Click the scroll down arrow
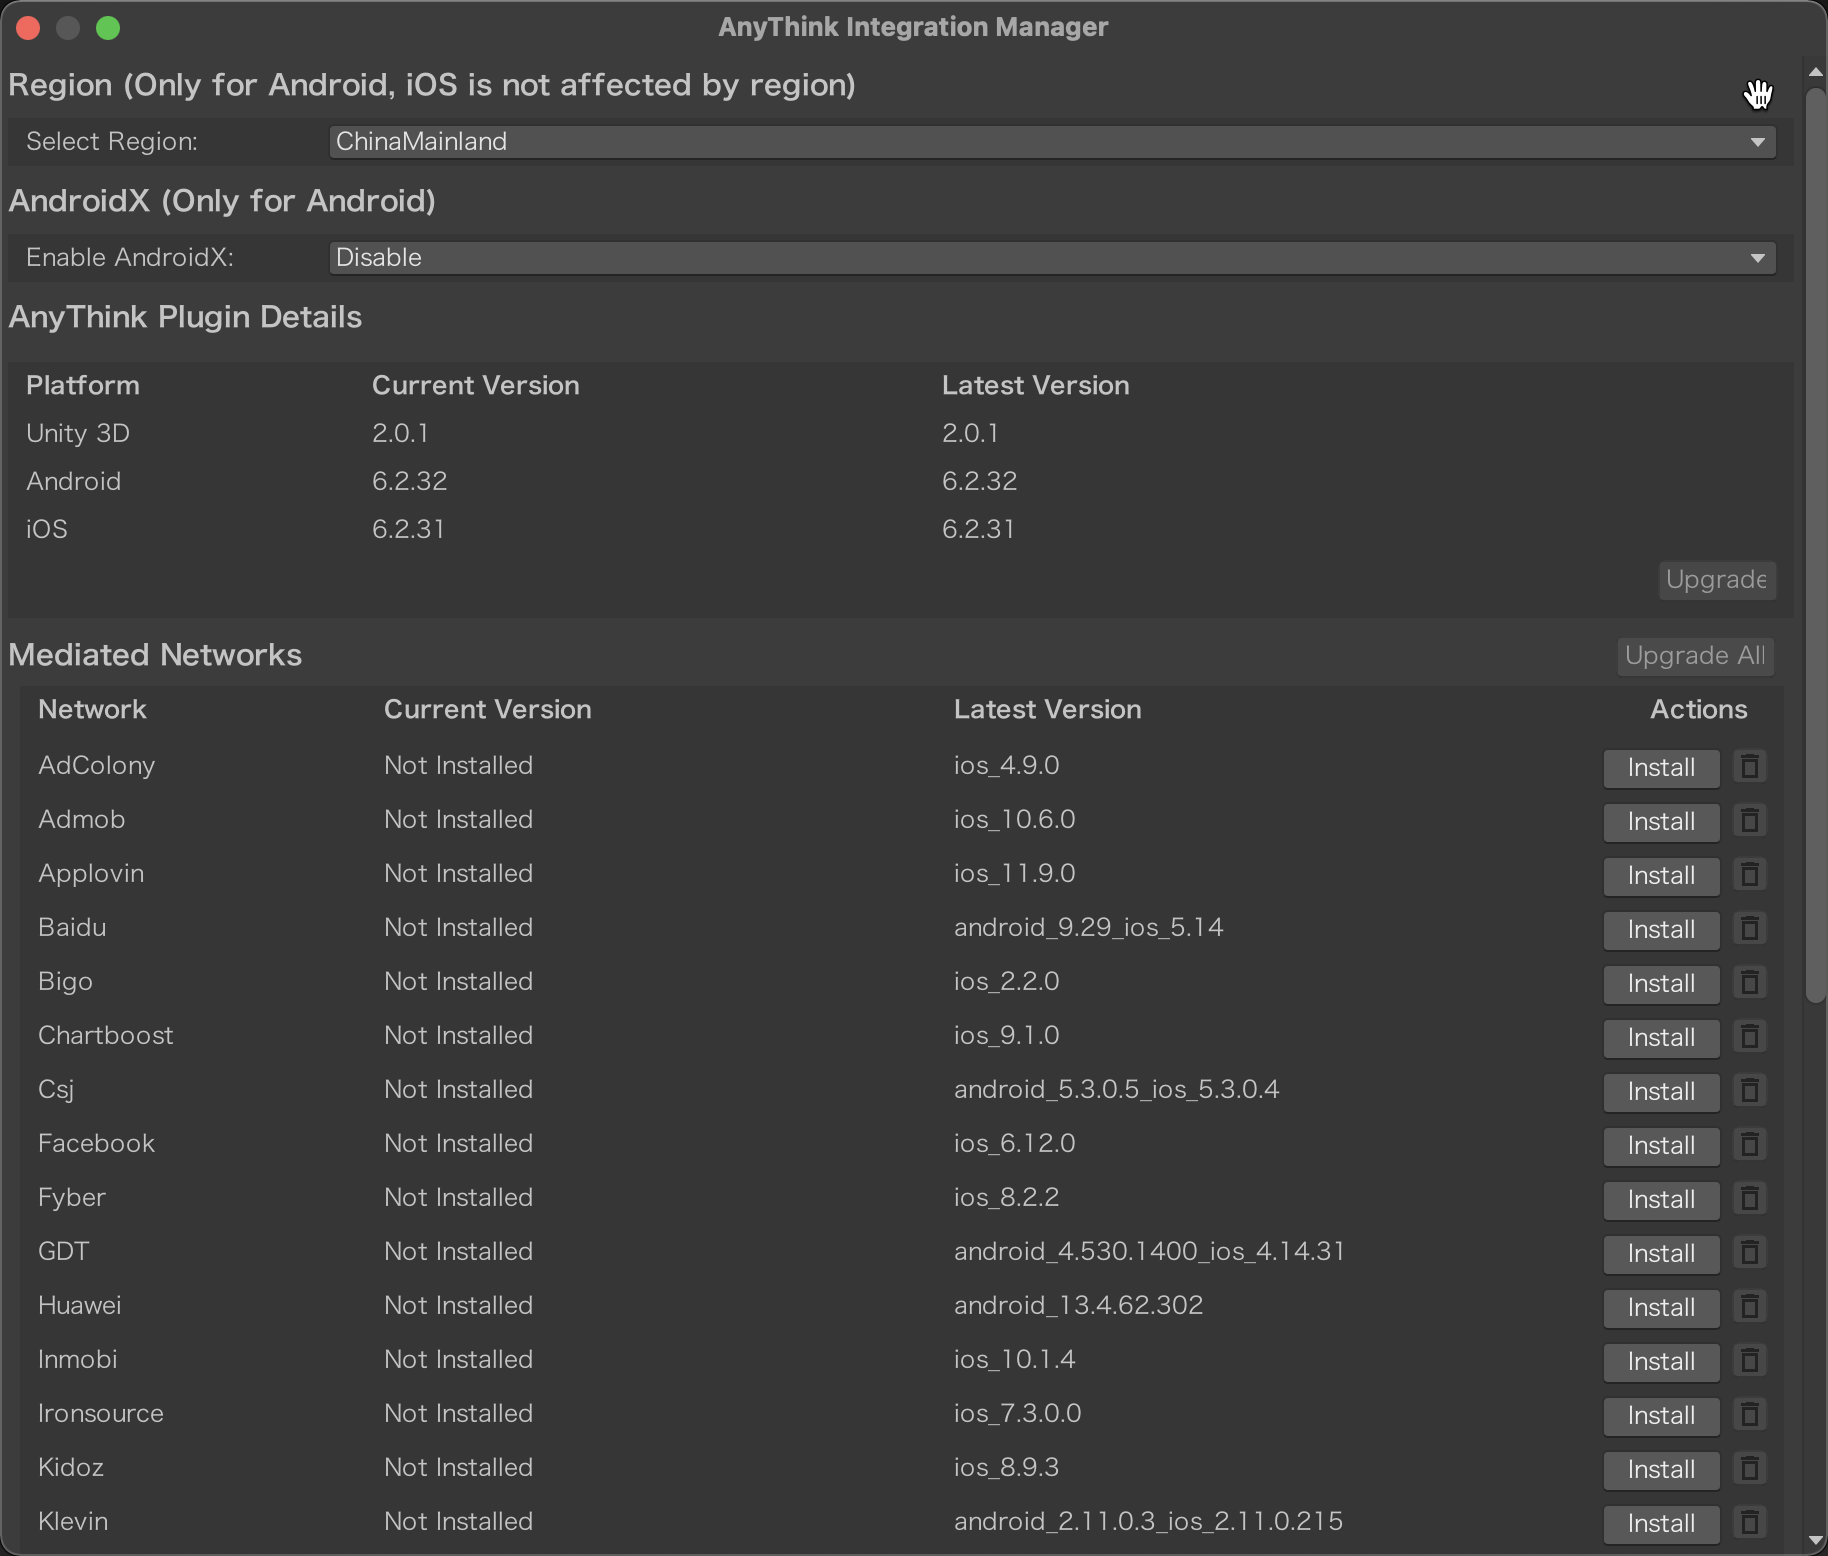Screen dimensions: 1828x1556 click(x=1815, y=1541)
